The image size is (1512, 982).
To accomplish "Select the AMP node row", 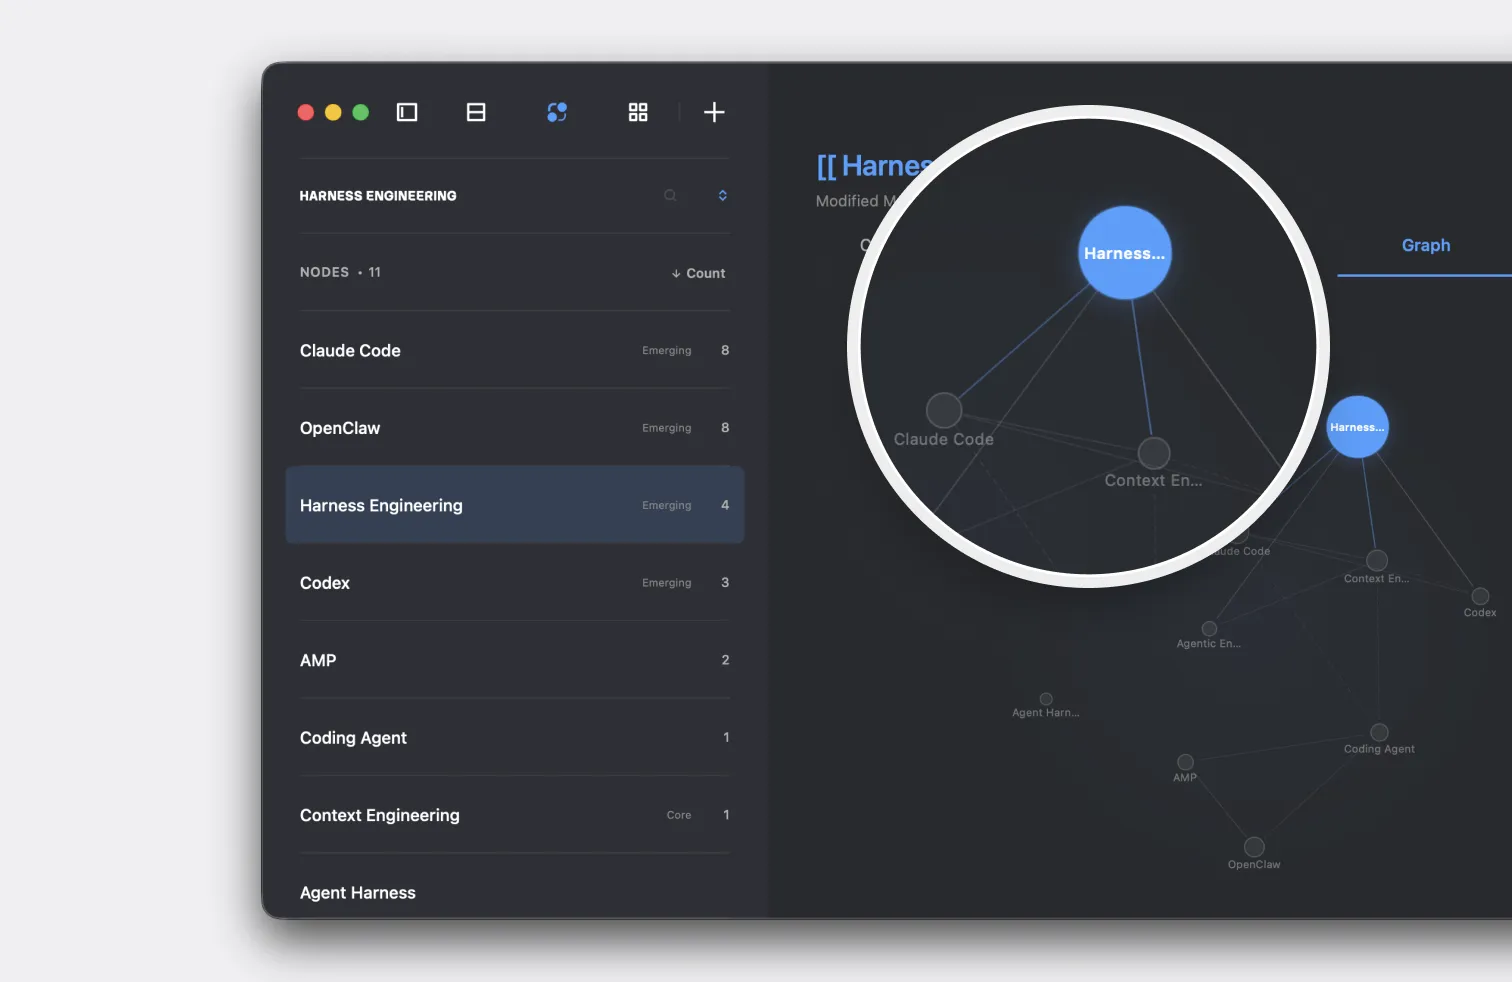I will tap(515, 660).
